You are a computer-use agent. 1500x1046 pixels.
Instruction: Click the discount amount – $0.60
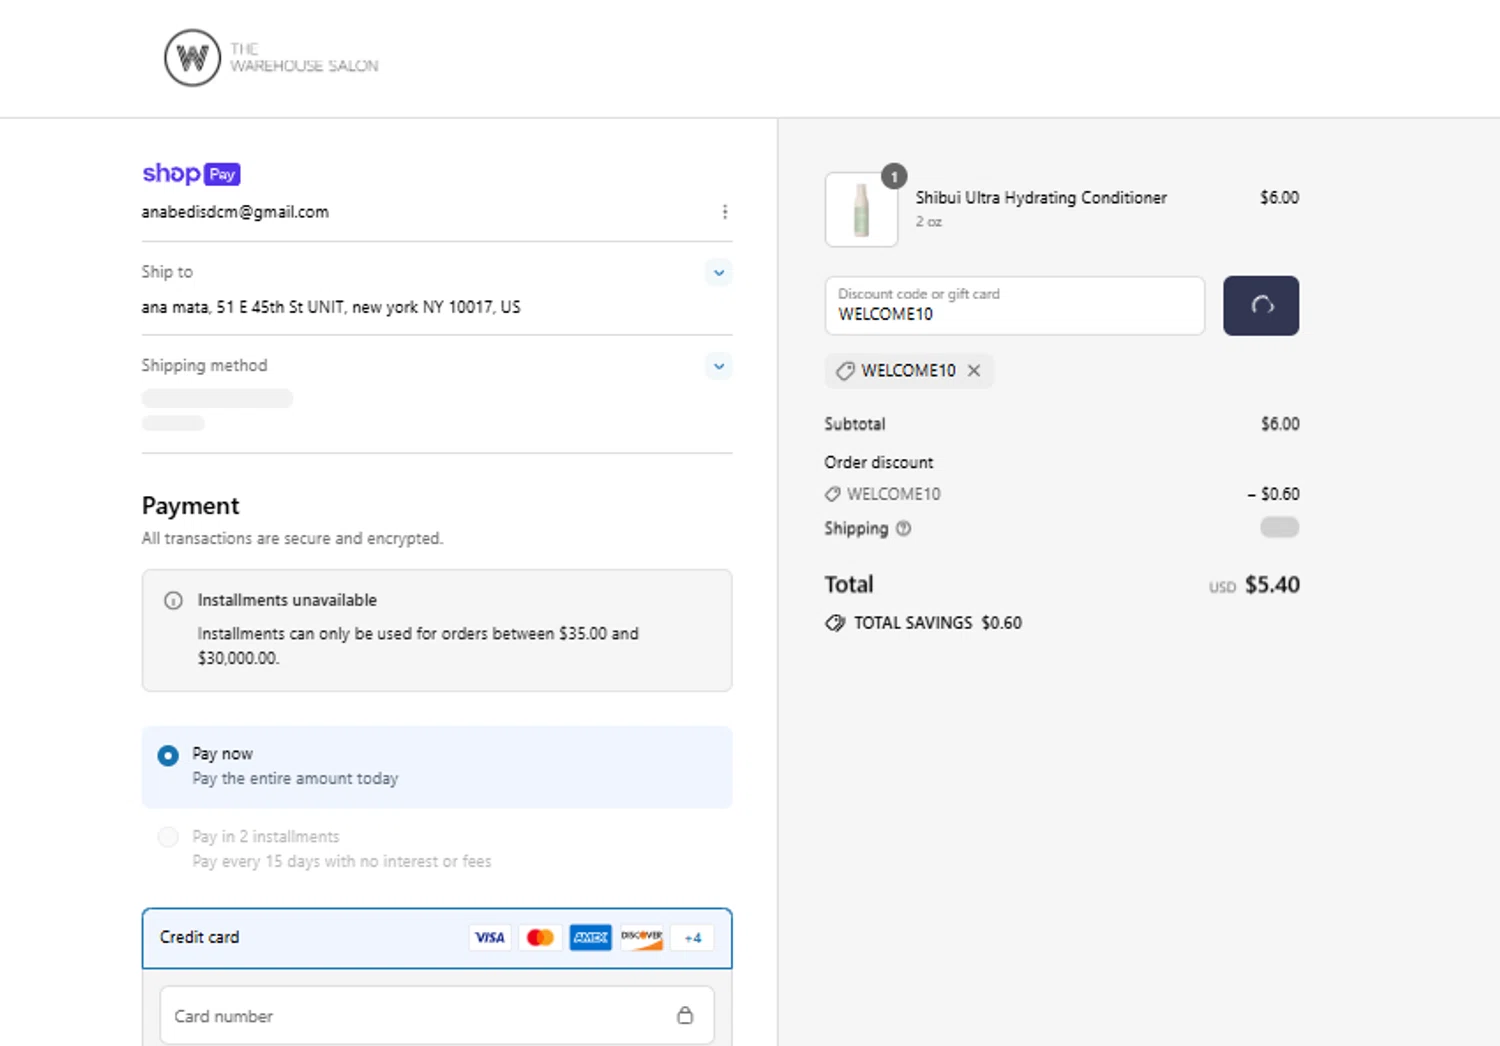coord(1273,494)
